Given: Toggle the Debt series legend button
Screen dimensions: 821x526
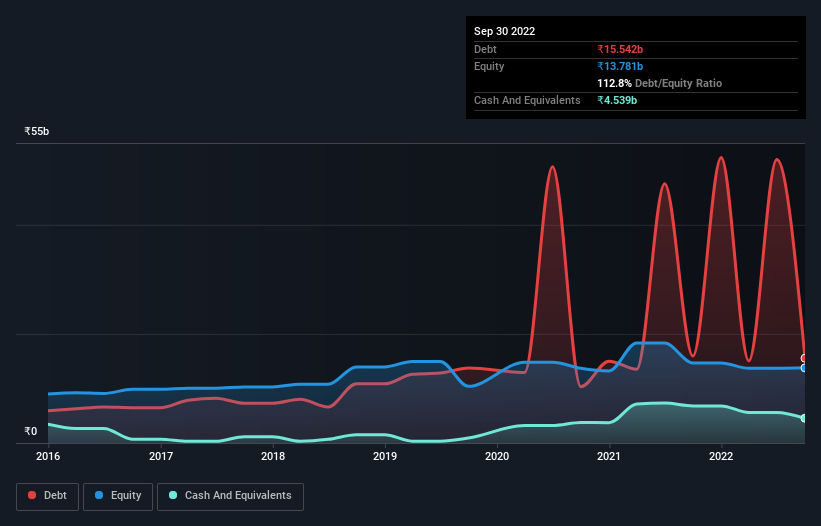Looking at the screenshot, I should (x=48, y=496).
